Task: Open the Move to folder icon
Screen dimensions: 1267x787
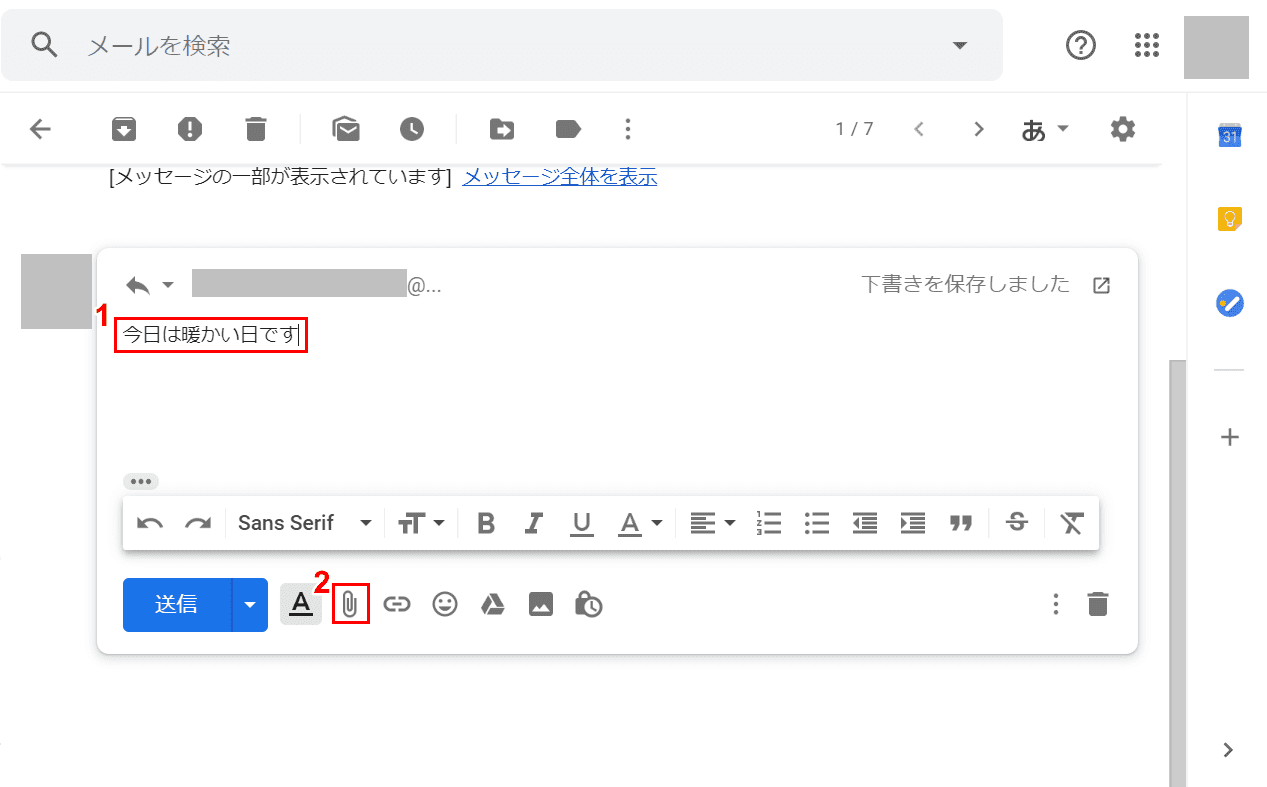Action: (502, 129)
